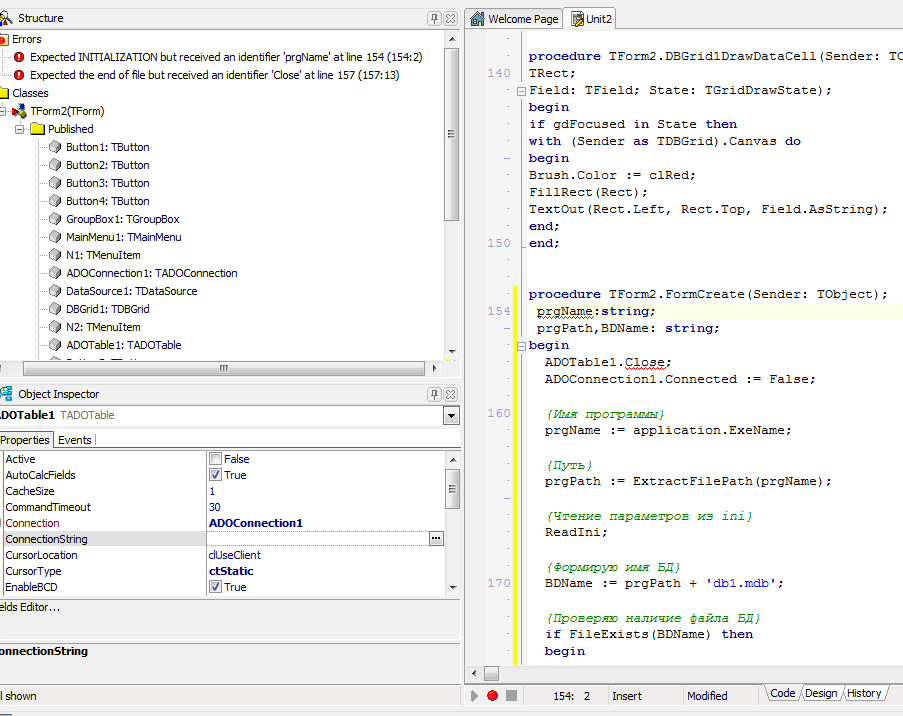Uncheck the AutoCalcFields checkbox
This screenshot has width=903, height=716.
point(215,475)
